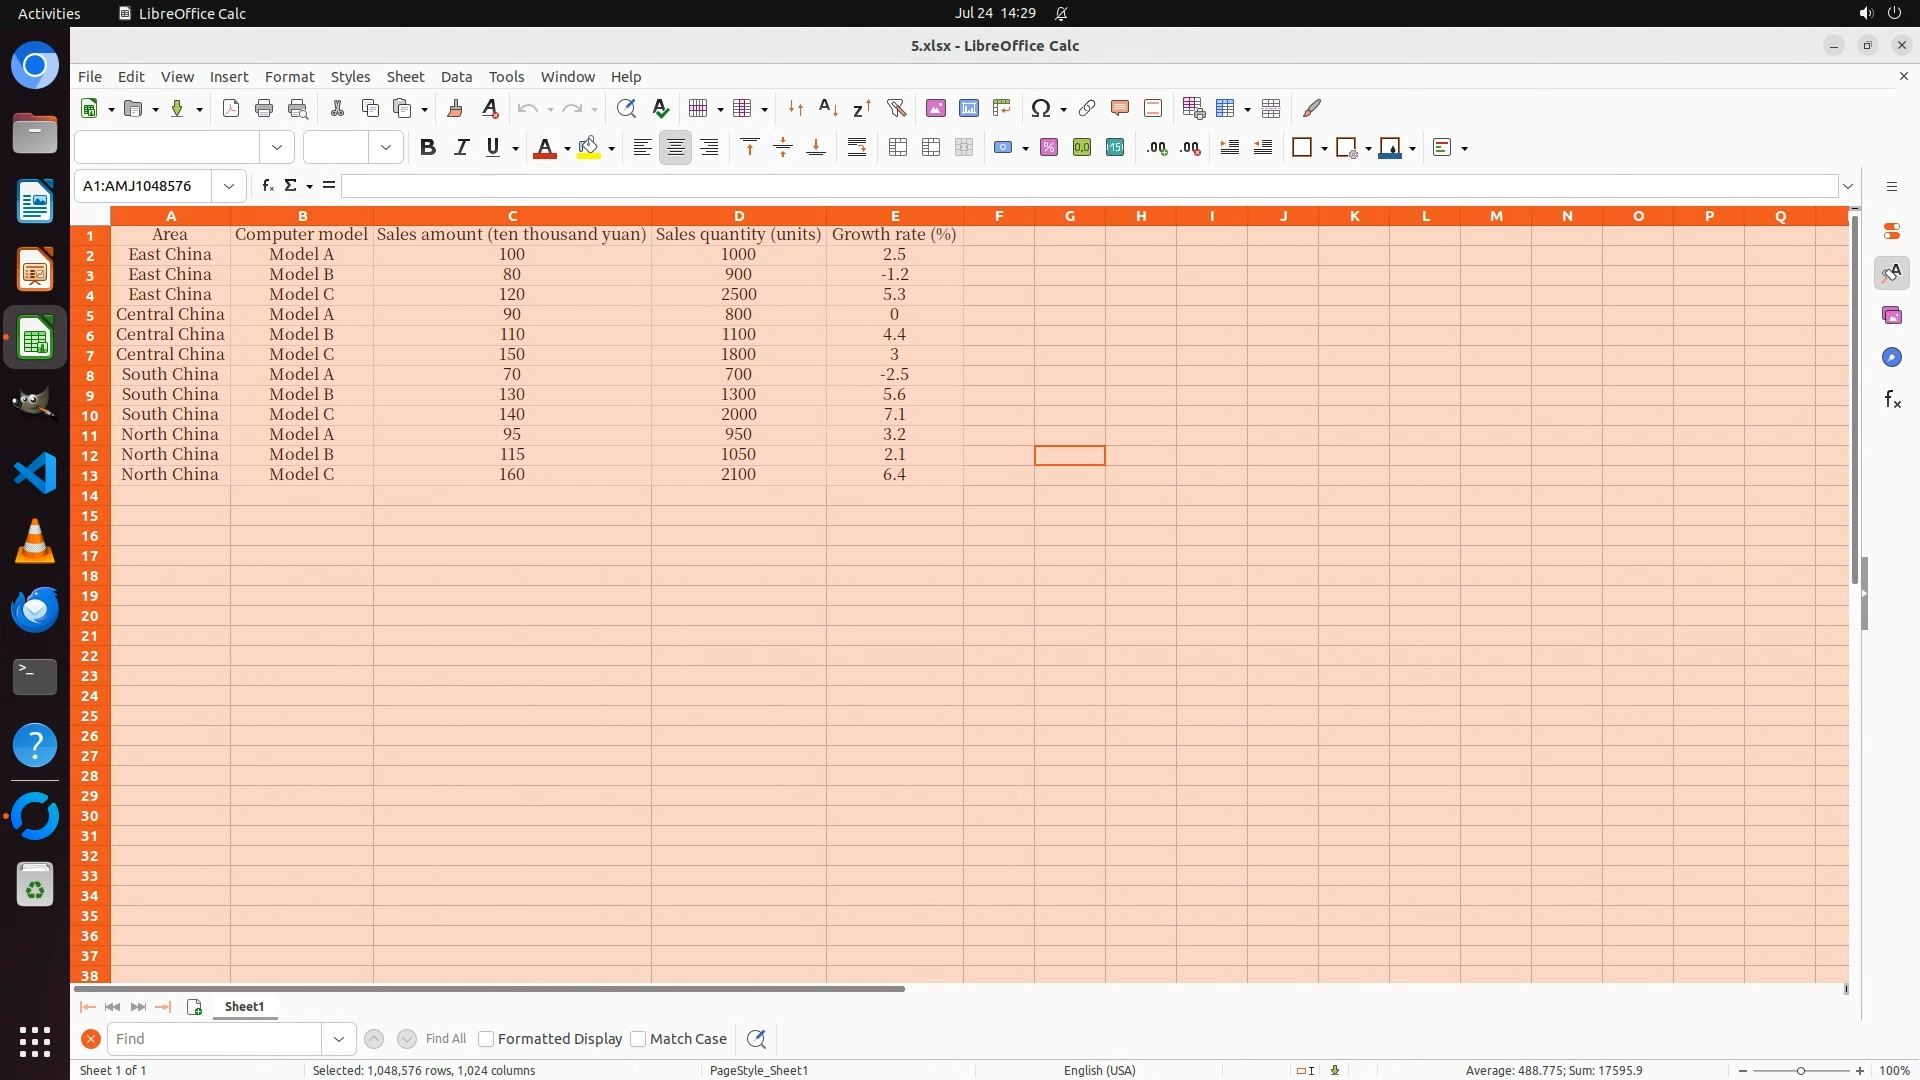Open the Name Box dropdown arrow
The height and width of the screenshot is (1080, 1920).
tap(229, 186)
